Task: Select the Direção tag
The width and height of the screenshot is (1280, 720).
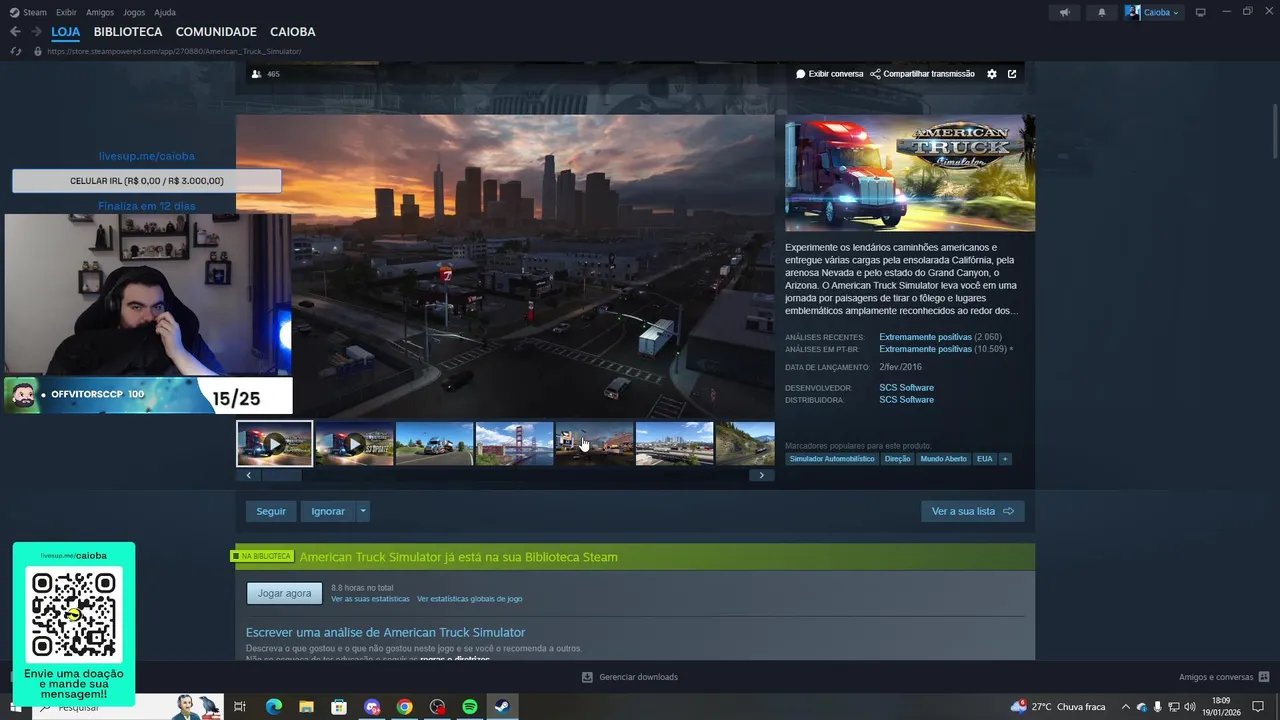Action: coord(897,459)
